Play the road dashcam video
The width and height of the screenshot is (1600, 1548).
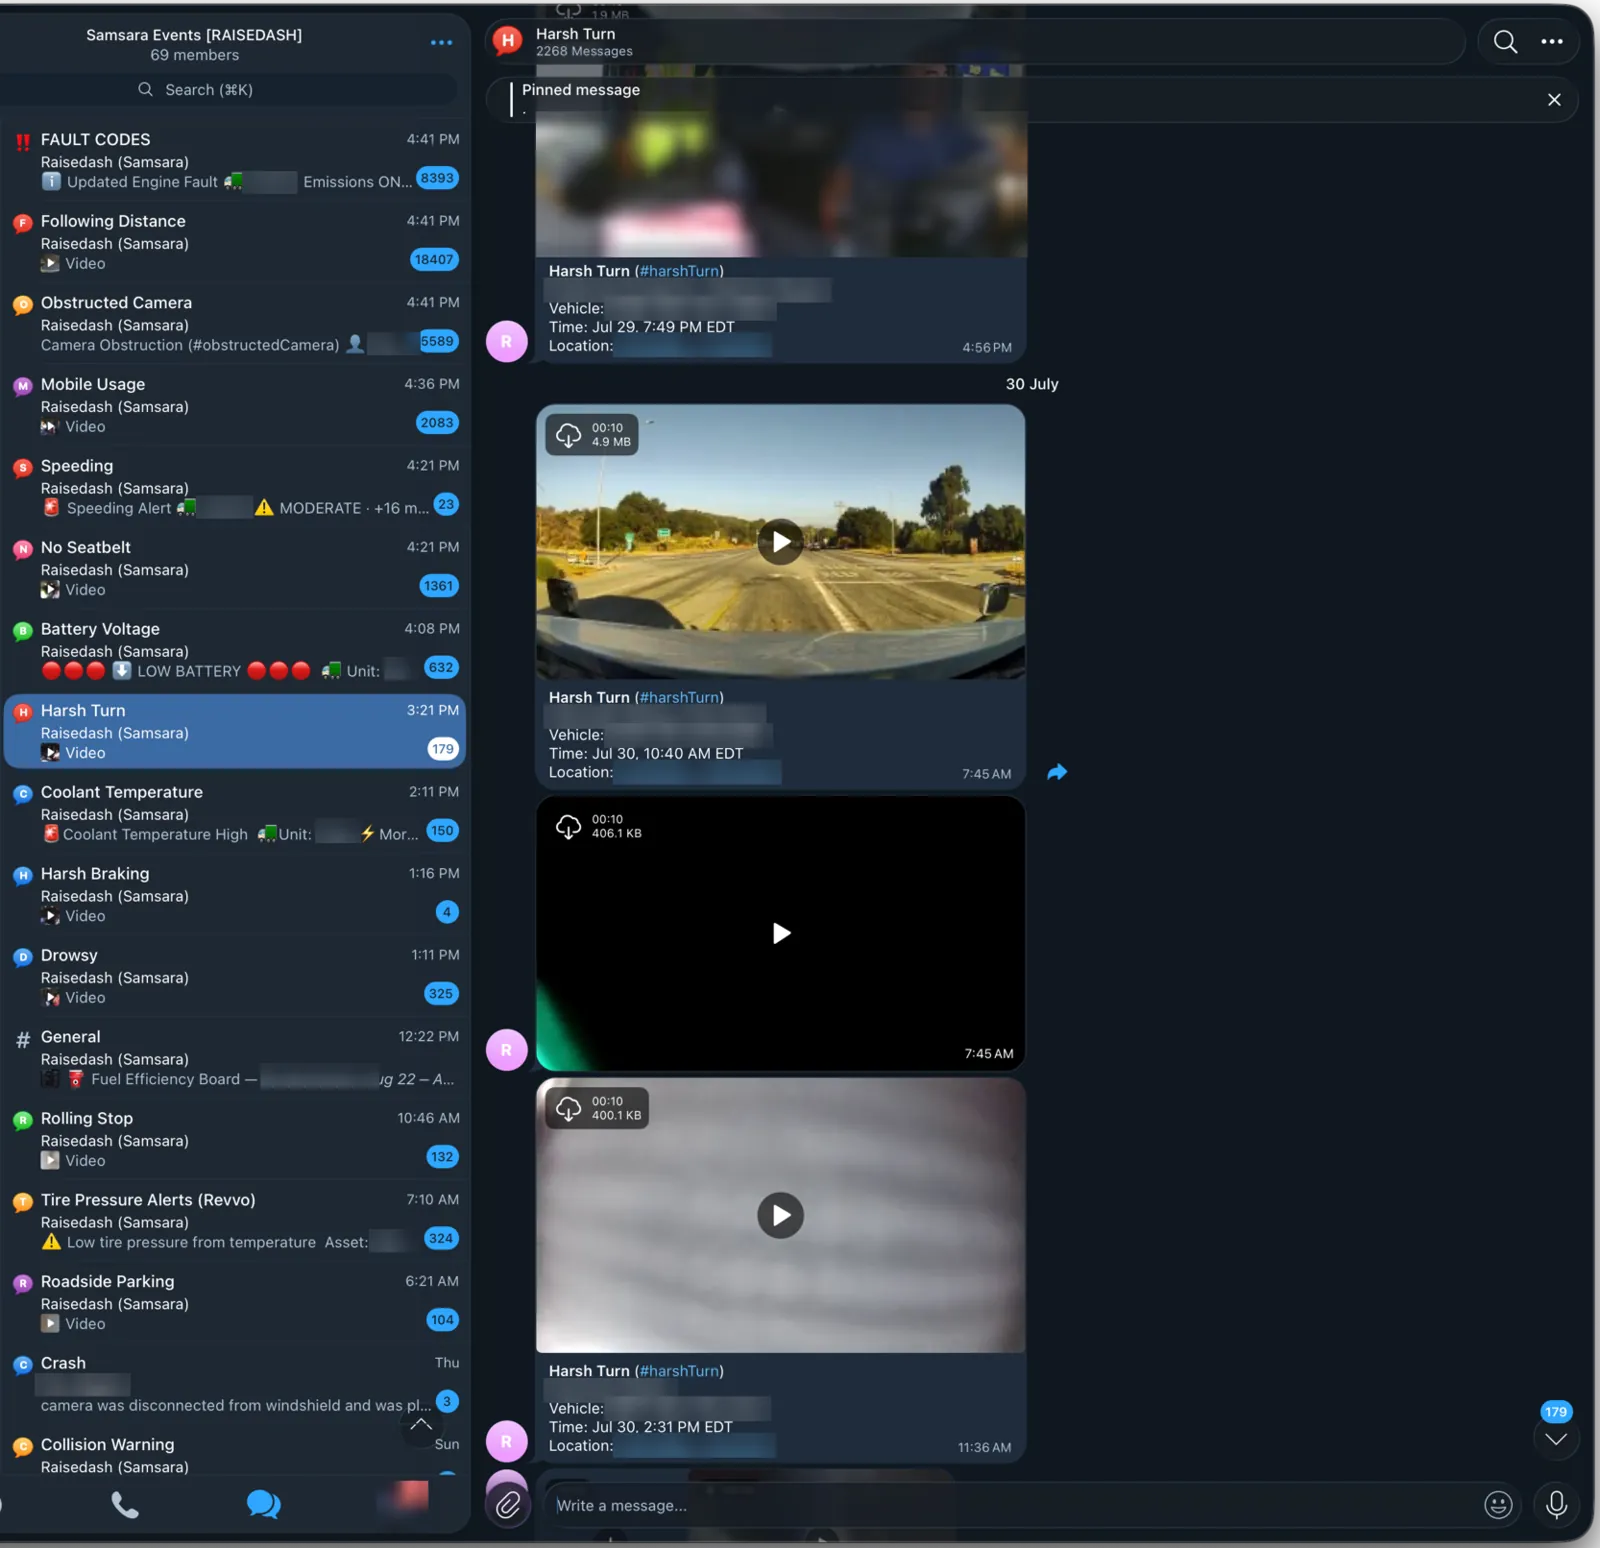pyautogui.click(x=780, y=542)
